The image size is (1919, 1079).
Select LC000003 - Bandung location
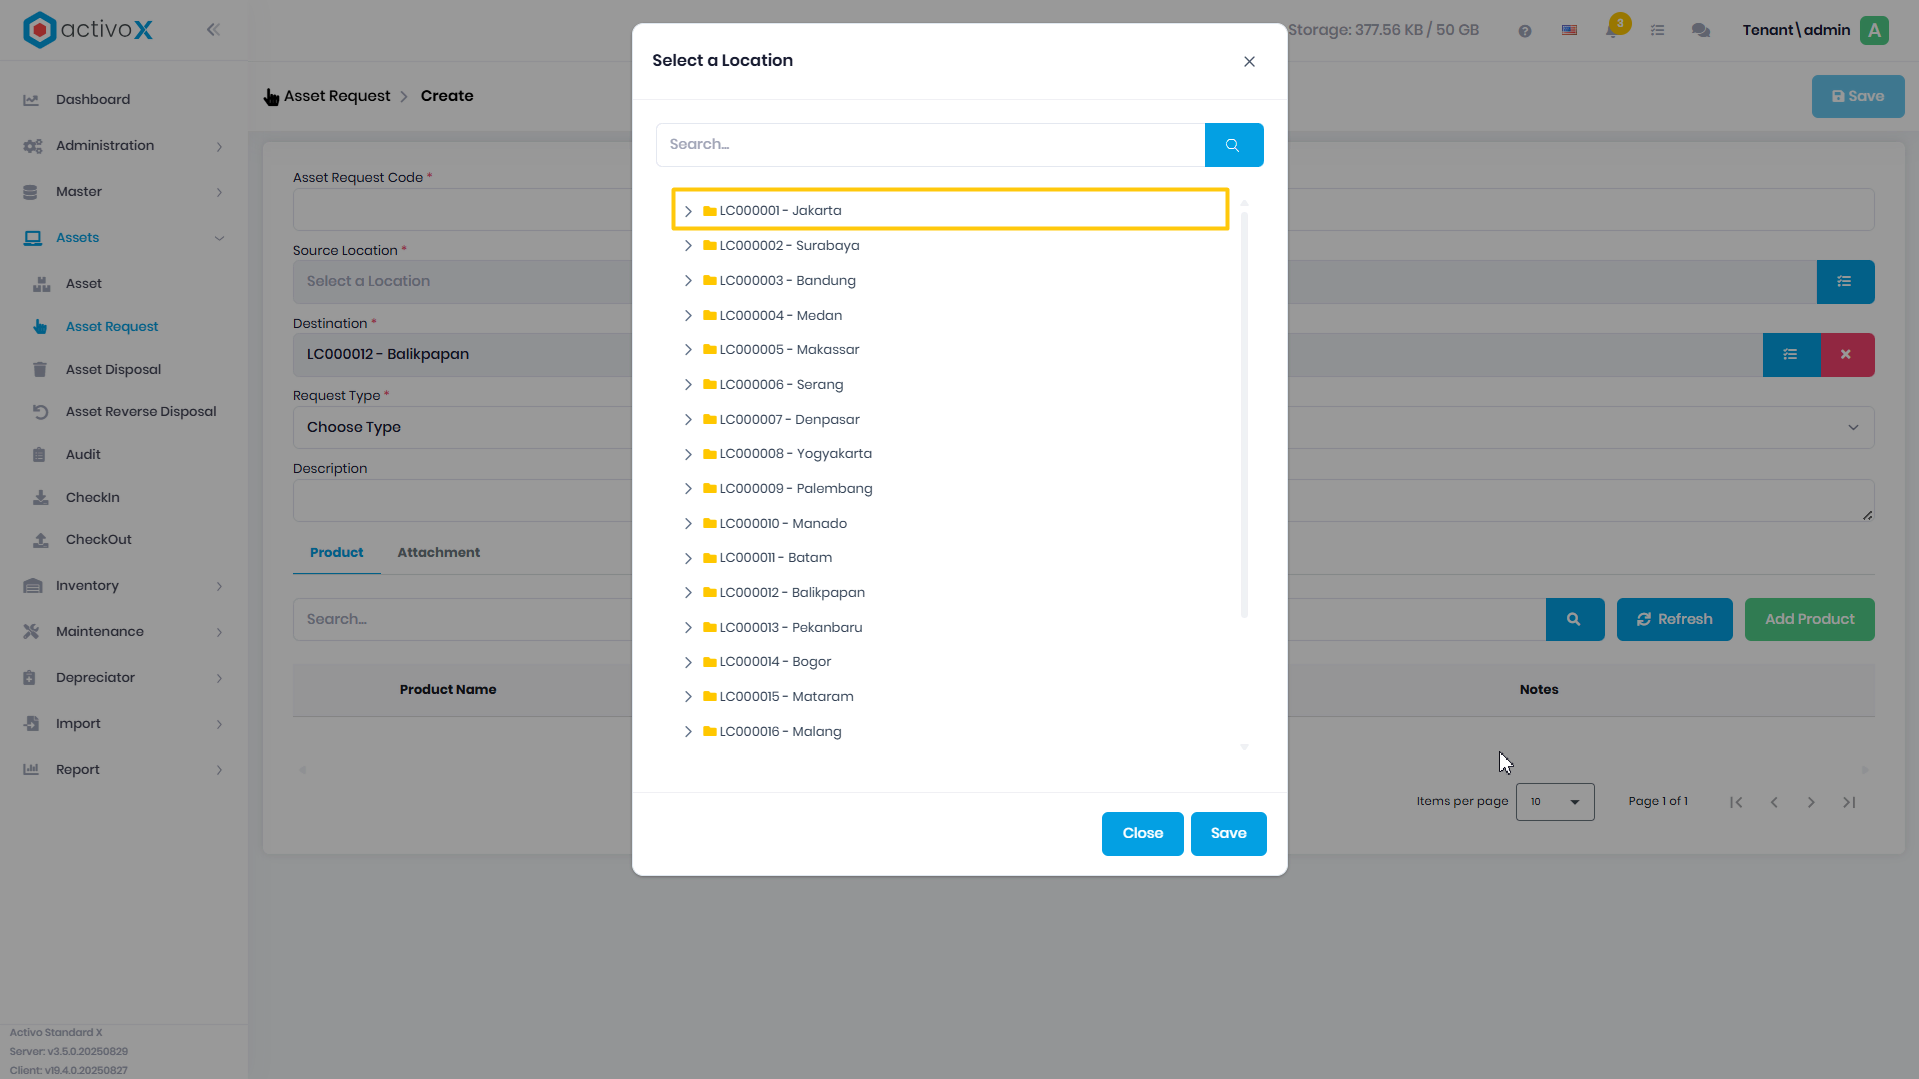coord(787,281)
